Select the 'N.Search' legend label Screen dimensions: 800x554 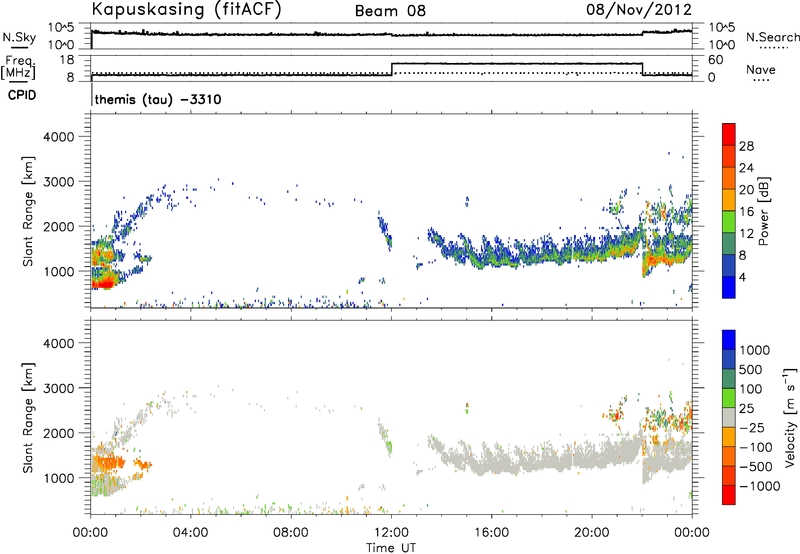[772, 37]
